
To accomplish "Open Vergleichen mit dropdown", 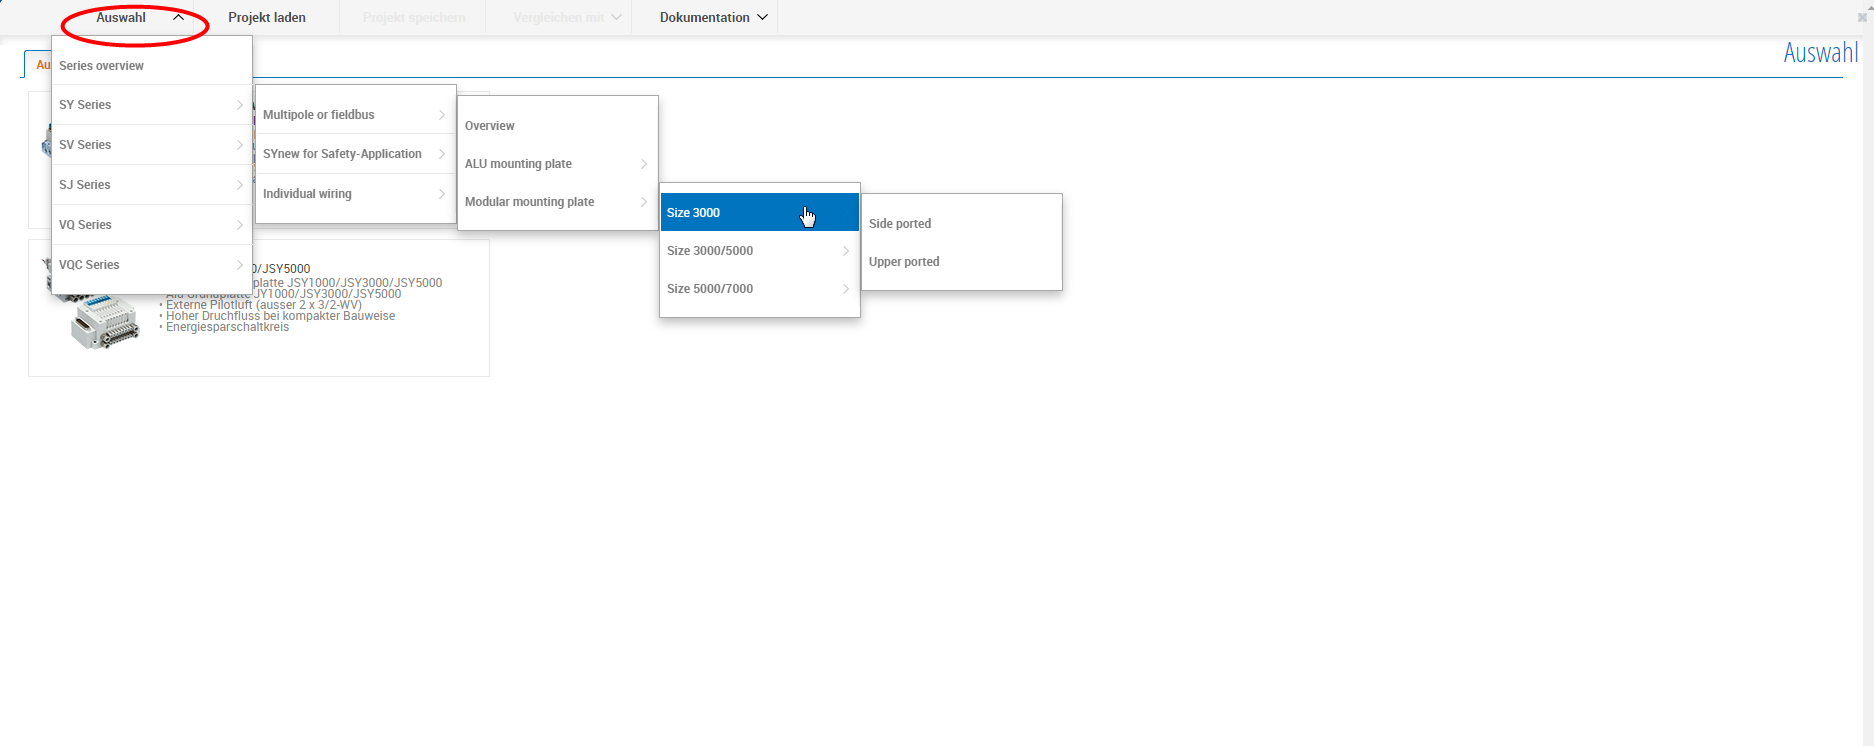I will pos(567,17).
